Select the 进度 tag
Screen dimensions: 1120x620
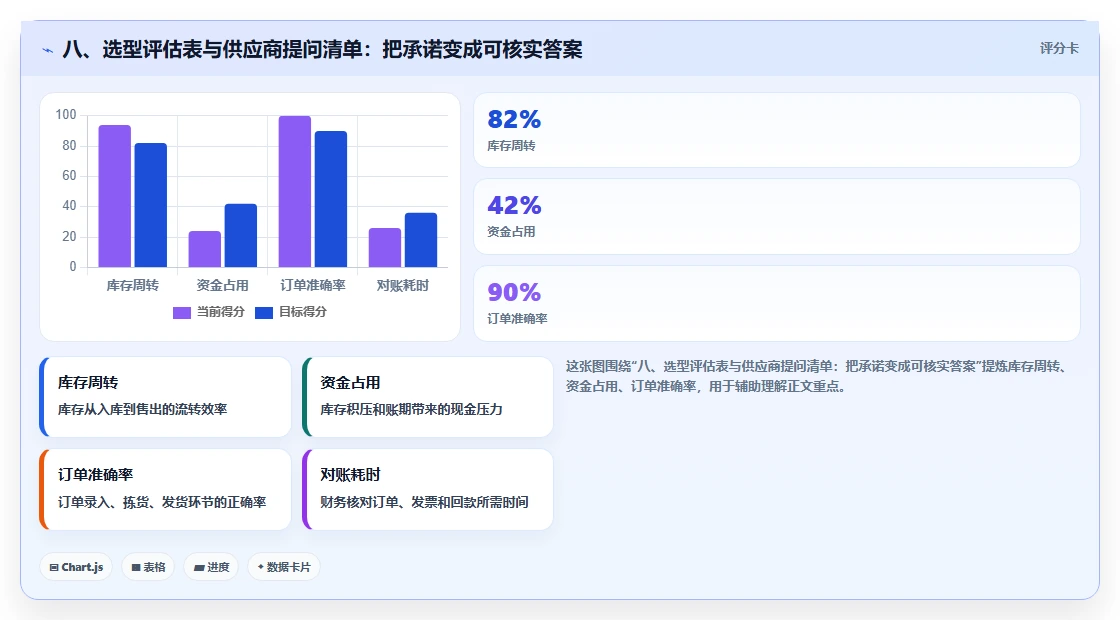pos(211,567)
